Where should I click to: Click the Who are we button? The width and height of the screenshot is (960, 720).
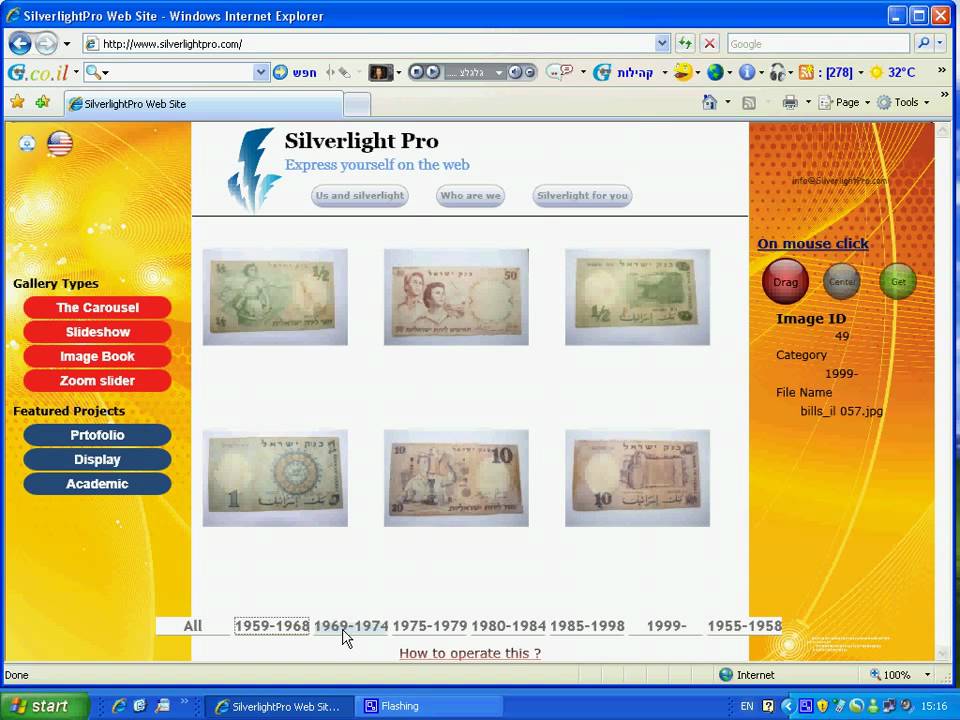pos(470,196)
